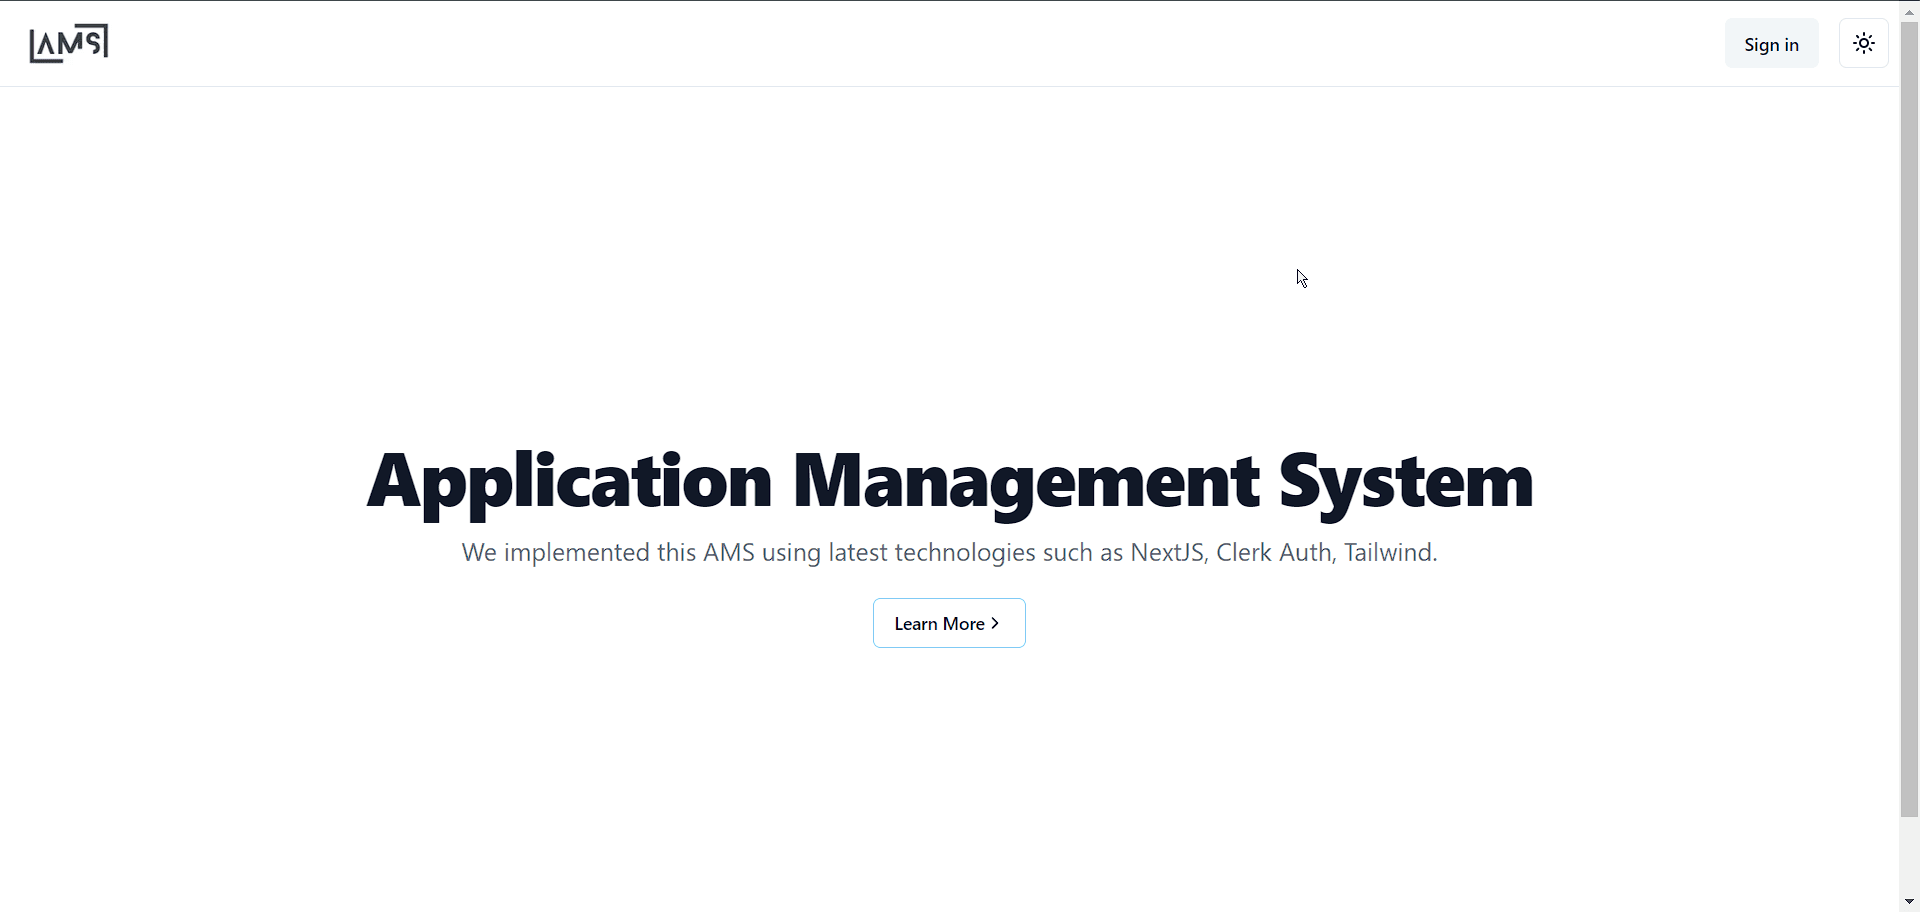The image size is (1920, 912).
Task: Click the AMS logo in the header
Action: click(69, 44)
